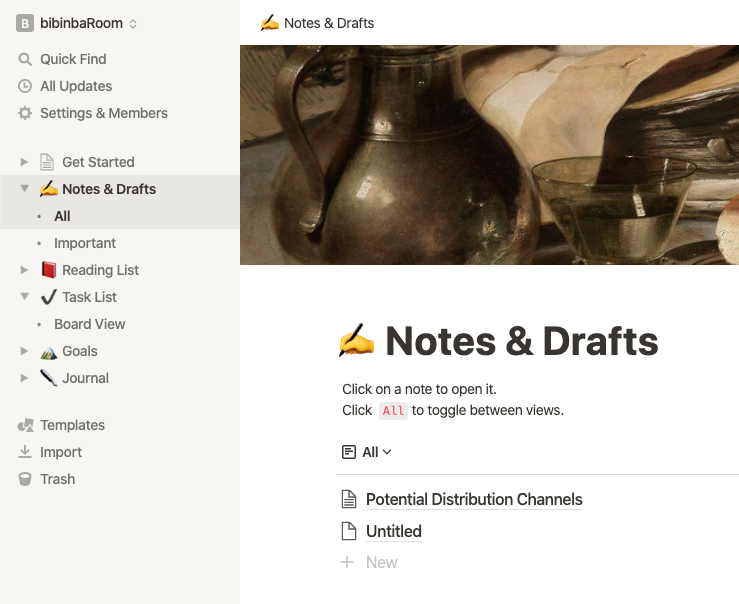Click the list view icon beside All

click(x=349, y=452)
